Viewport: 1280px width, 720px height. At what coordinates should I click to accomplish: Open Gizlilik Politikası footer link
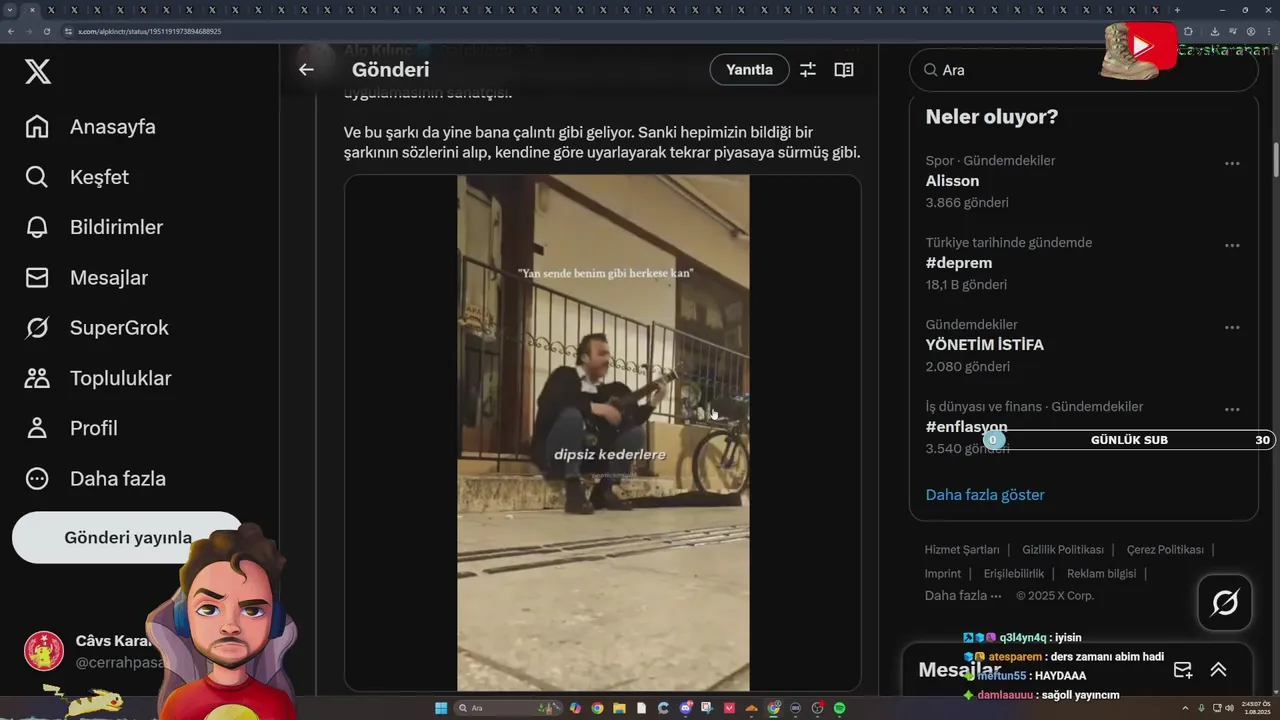click(1063, 550)
